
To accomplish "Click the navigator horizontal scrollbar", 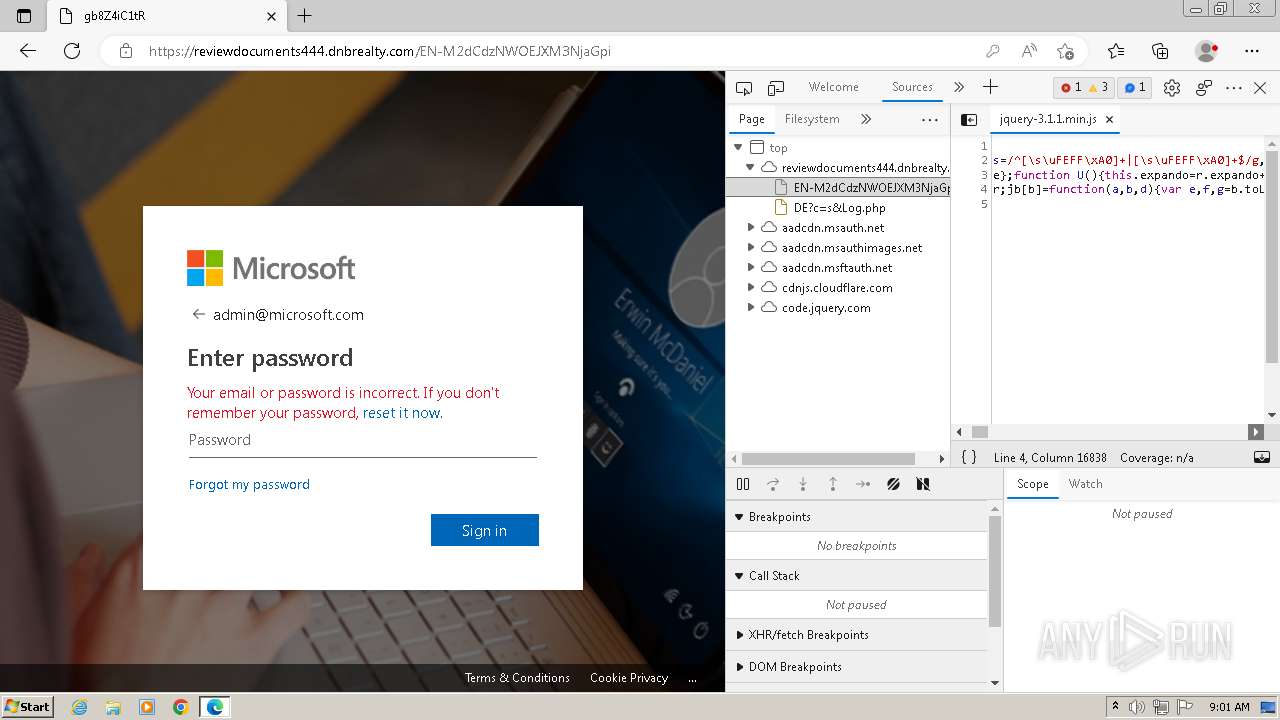I will pos(828,458).
